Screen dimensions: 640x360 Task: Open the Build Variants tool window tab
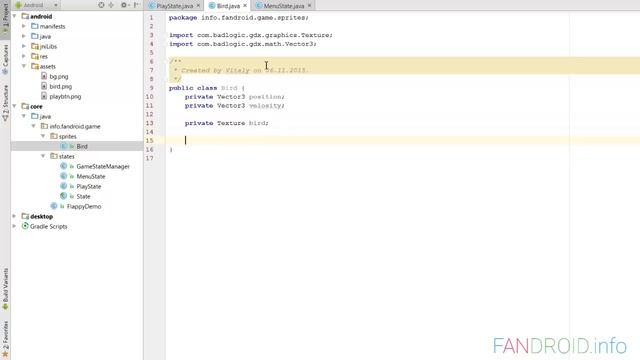tap(5, 289)
